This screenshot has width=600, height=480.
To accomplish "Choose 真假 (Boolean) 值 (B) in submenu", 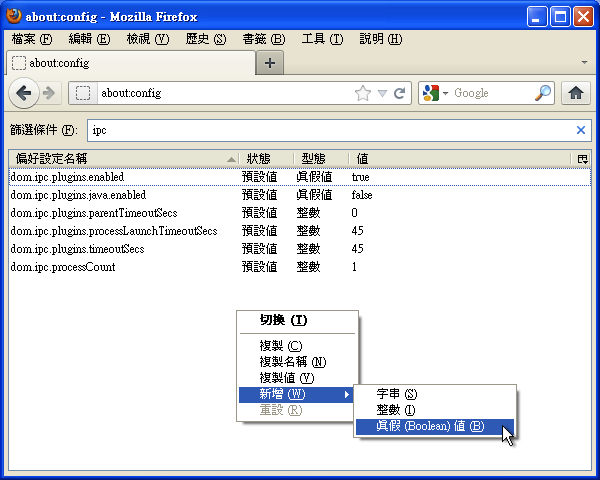I will [x=435, y=426].
